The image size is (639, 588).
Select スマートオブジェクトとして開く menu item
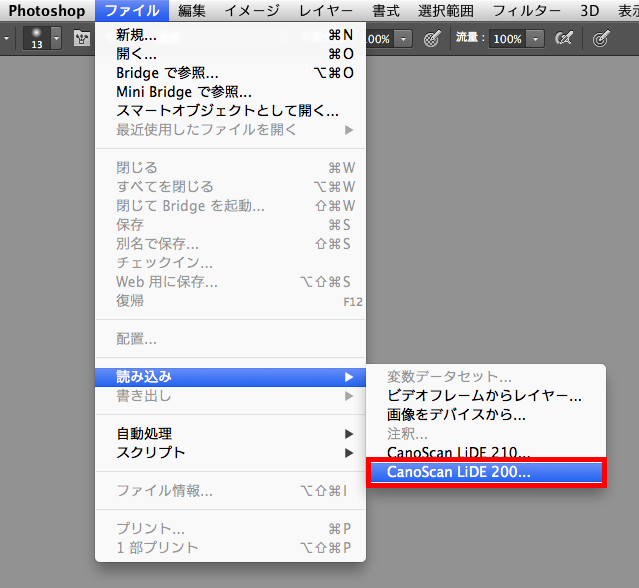[x=227, y=111]
